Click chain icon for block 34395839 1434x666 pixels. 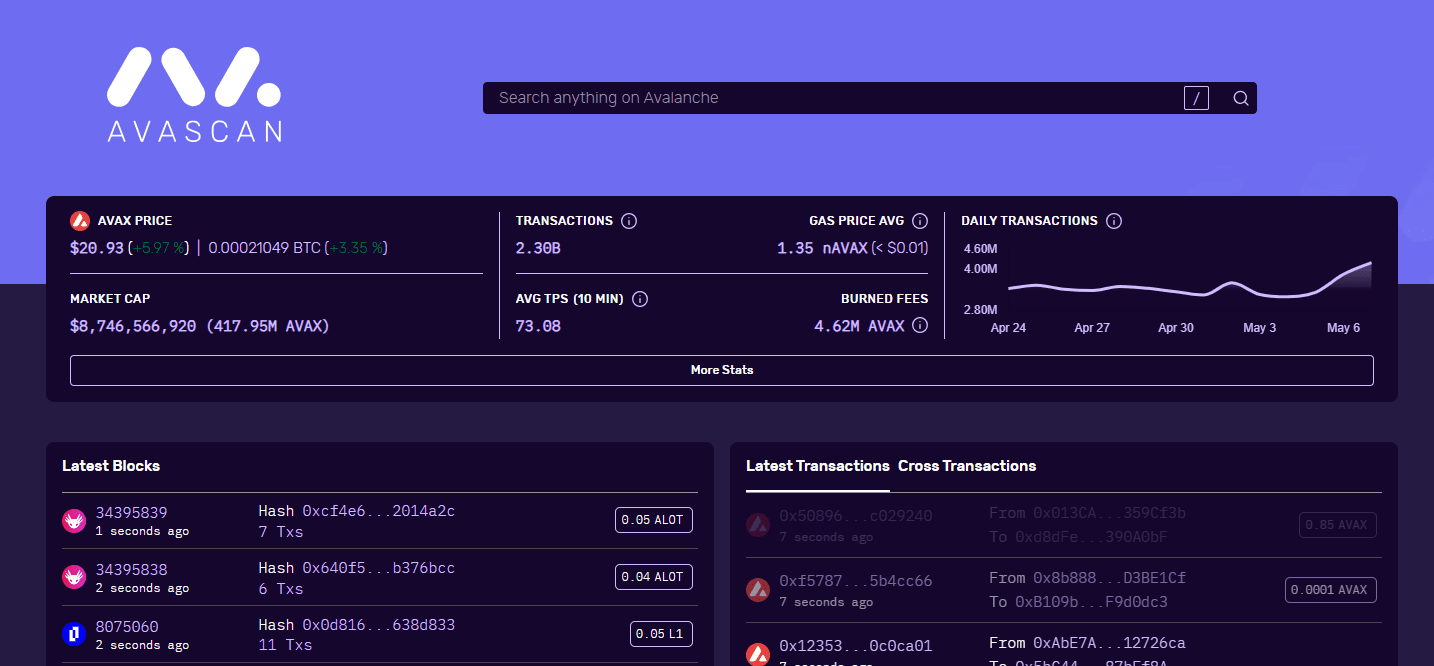pyautogui.click(x=74, y=520)
